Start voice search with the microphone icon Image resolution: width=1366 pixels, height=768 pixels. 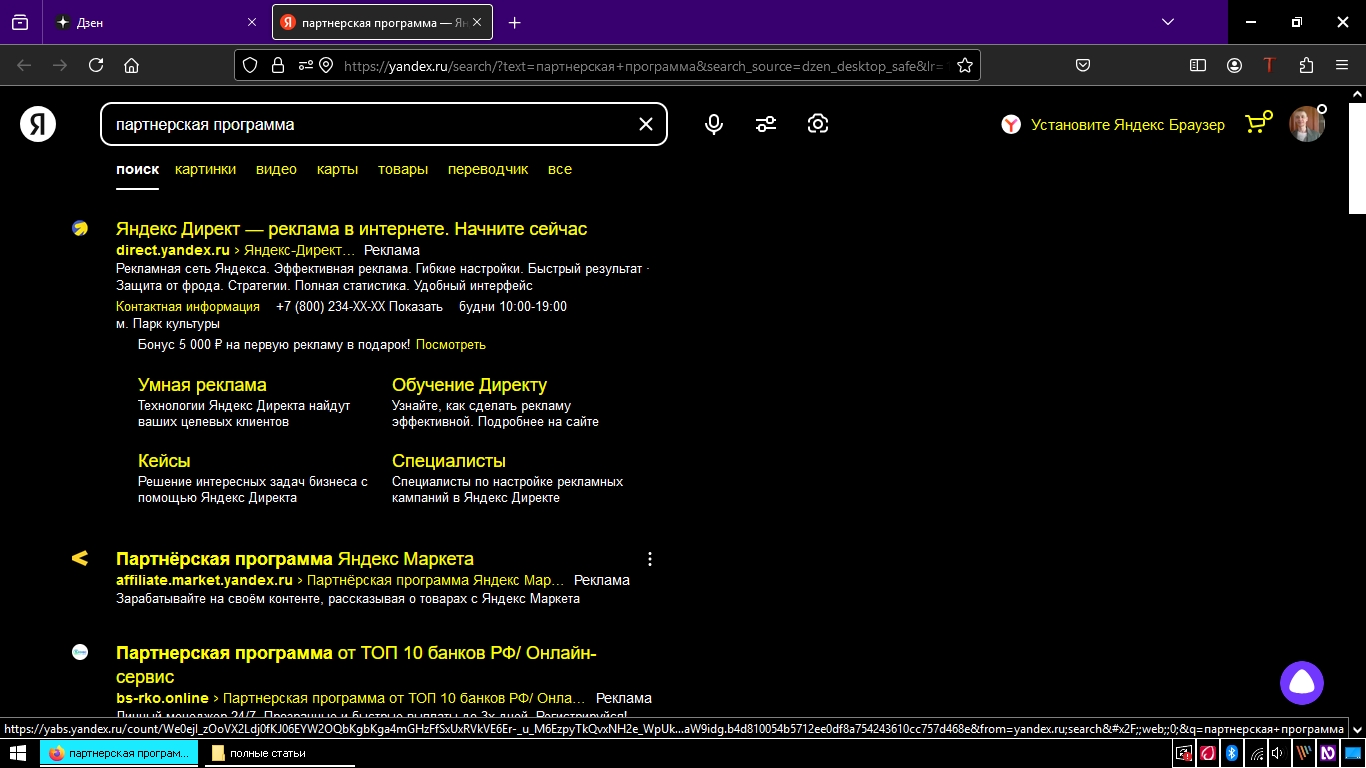coord(714,124)
